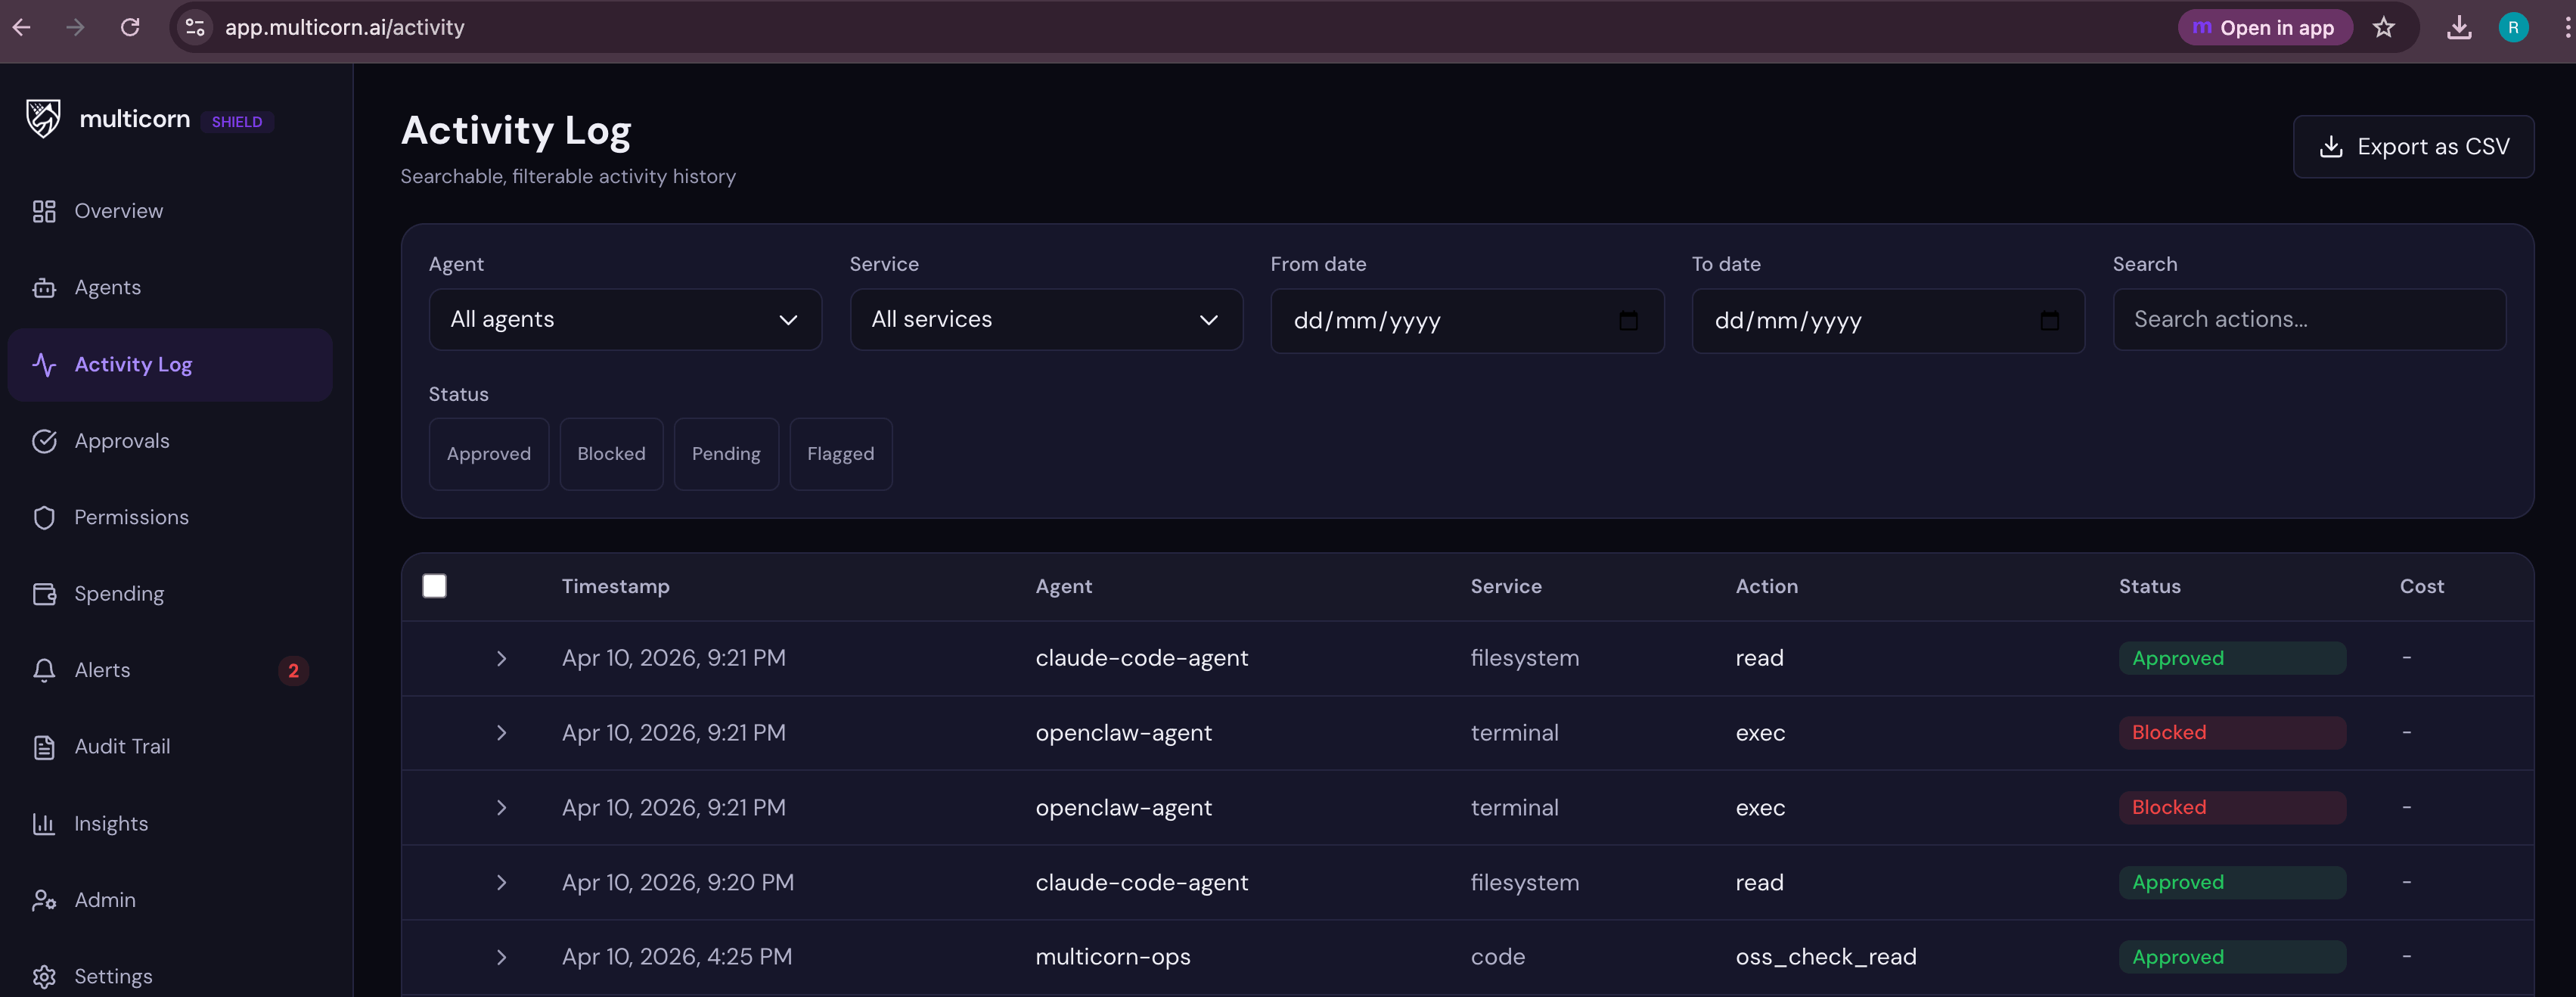Click the Insights bar chart icon
This screenshot has height=997, width=2576.
pos(44,824)
